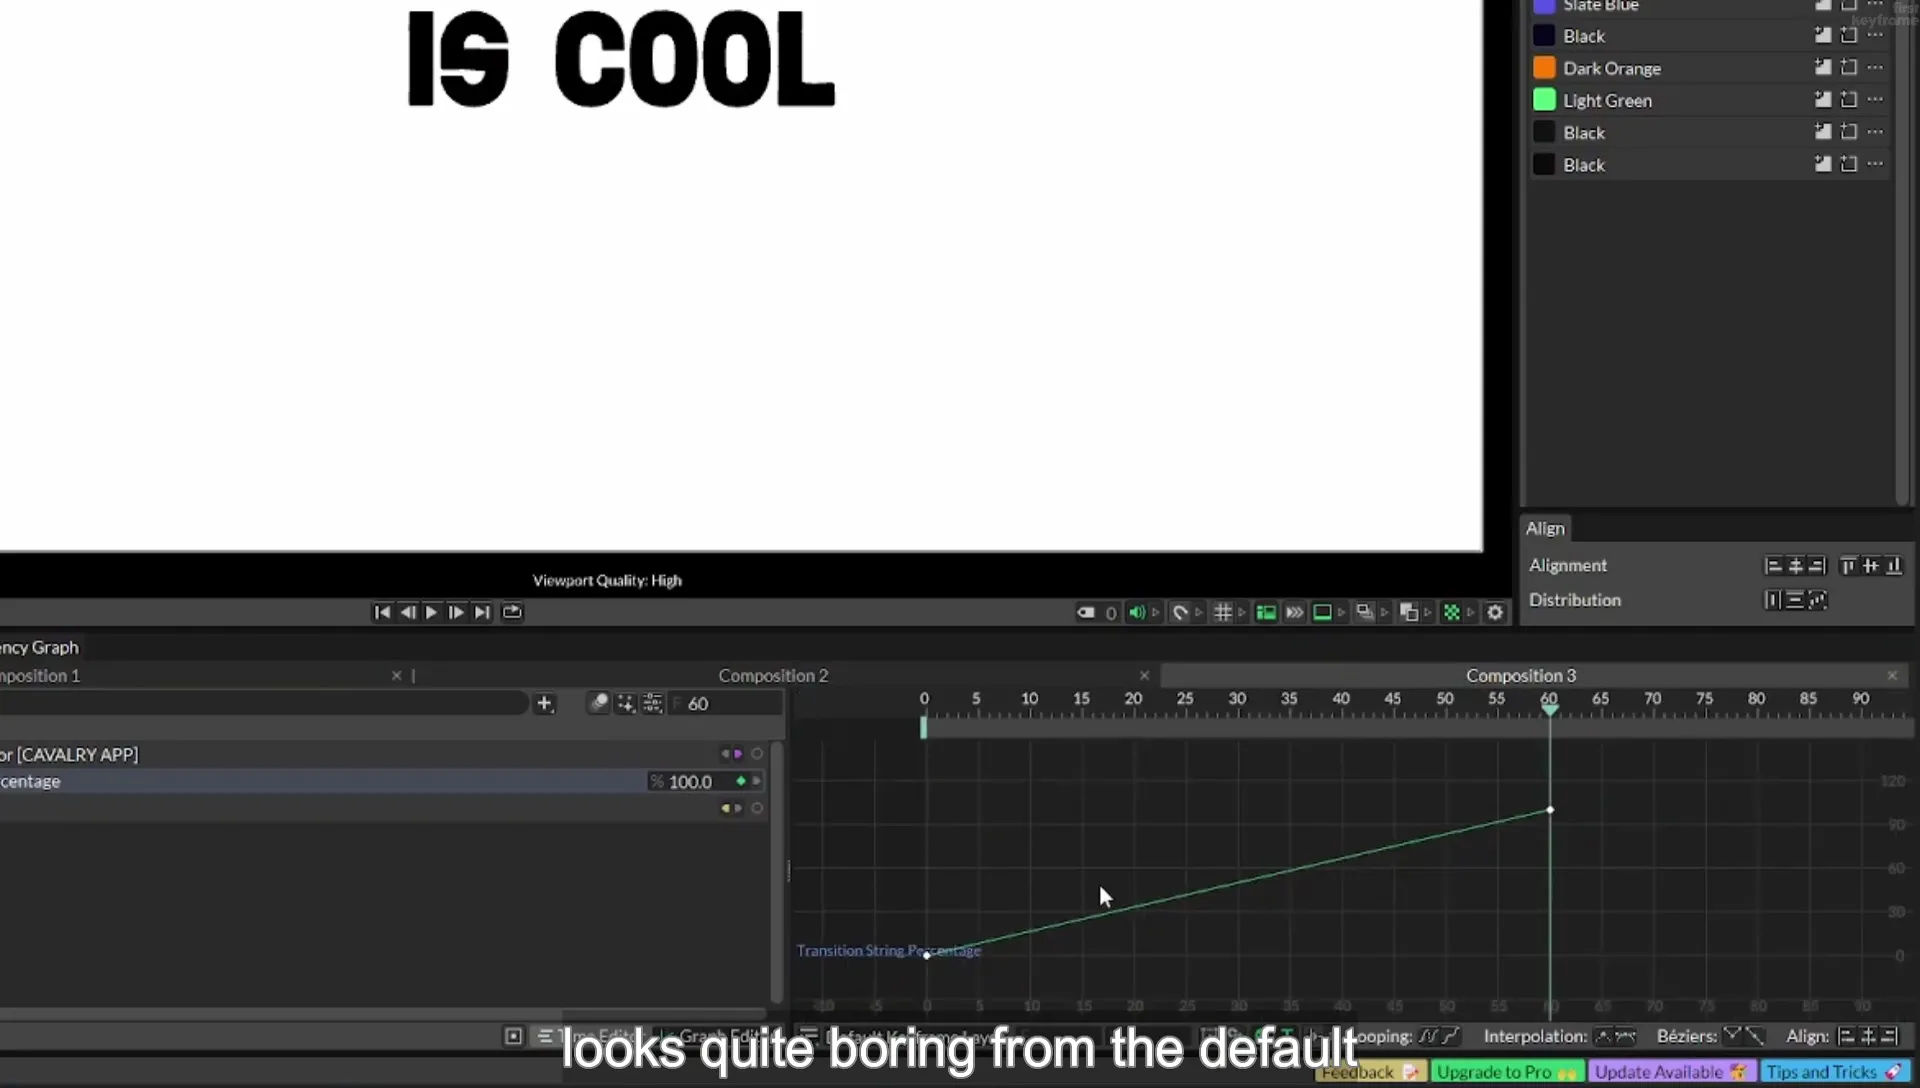
Task: Select the keyframe at frame 60 on graph
Action: click(x=1550, y=810)
